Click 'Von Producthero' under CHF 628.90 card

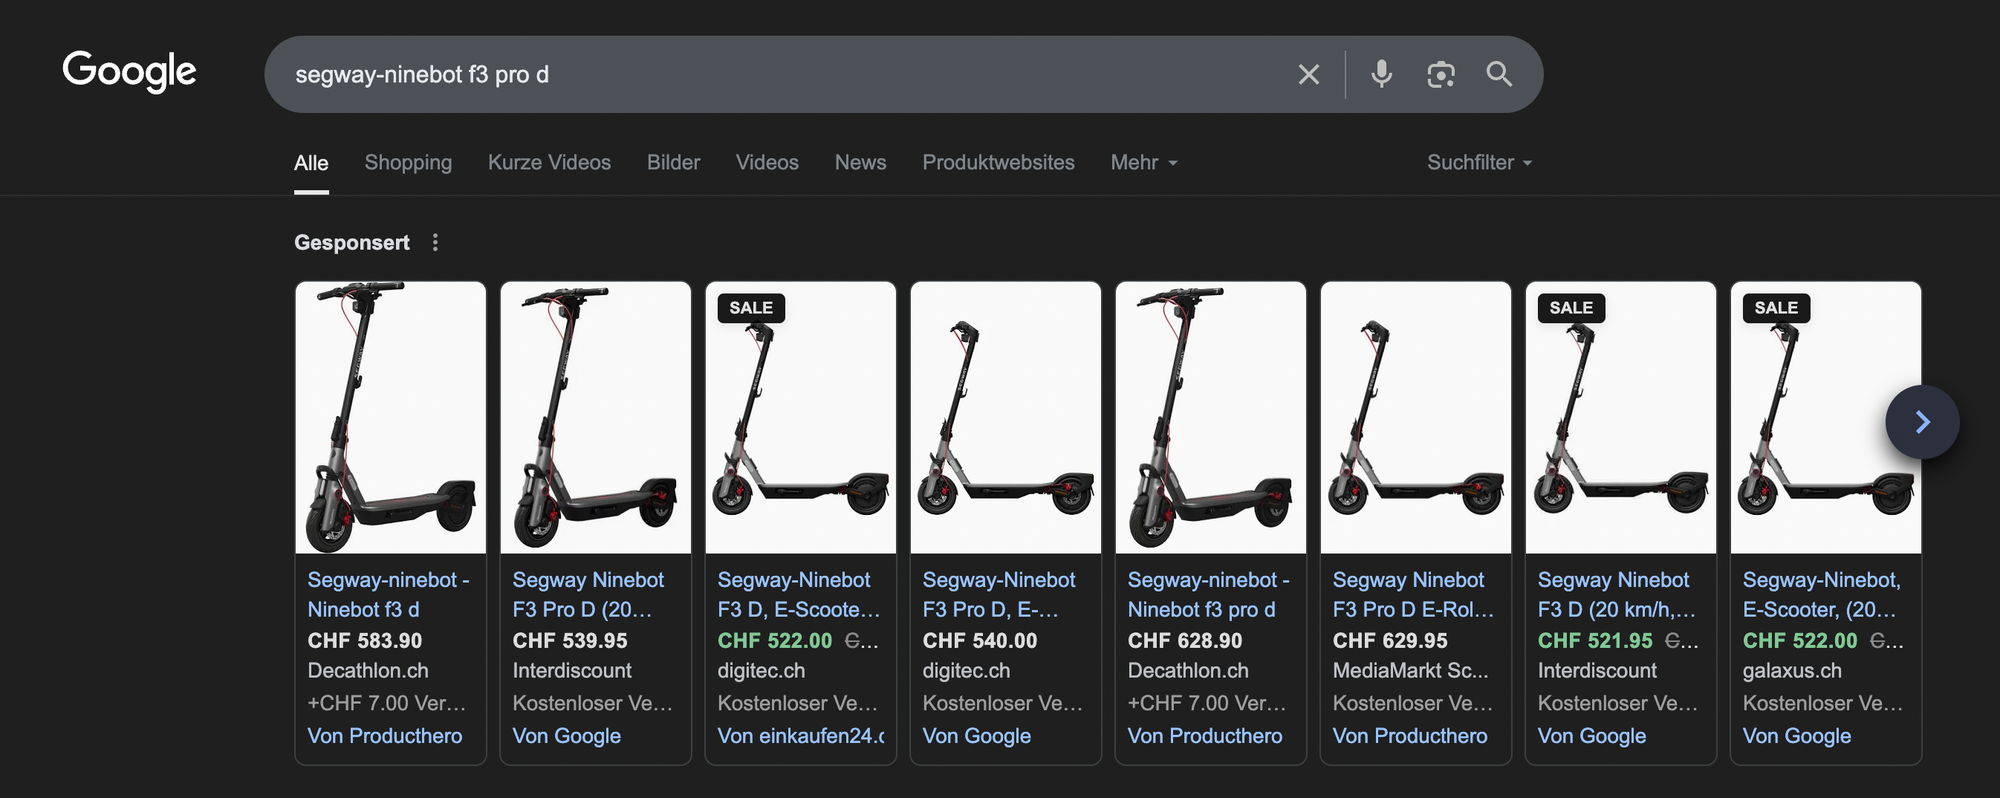point(1205,736)
